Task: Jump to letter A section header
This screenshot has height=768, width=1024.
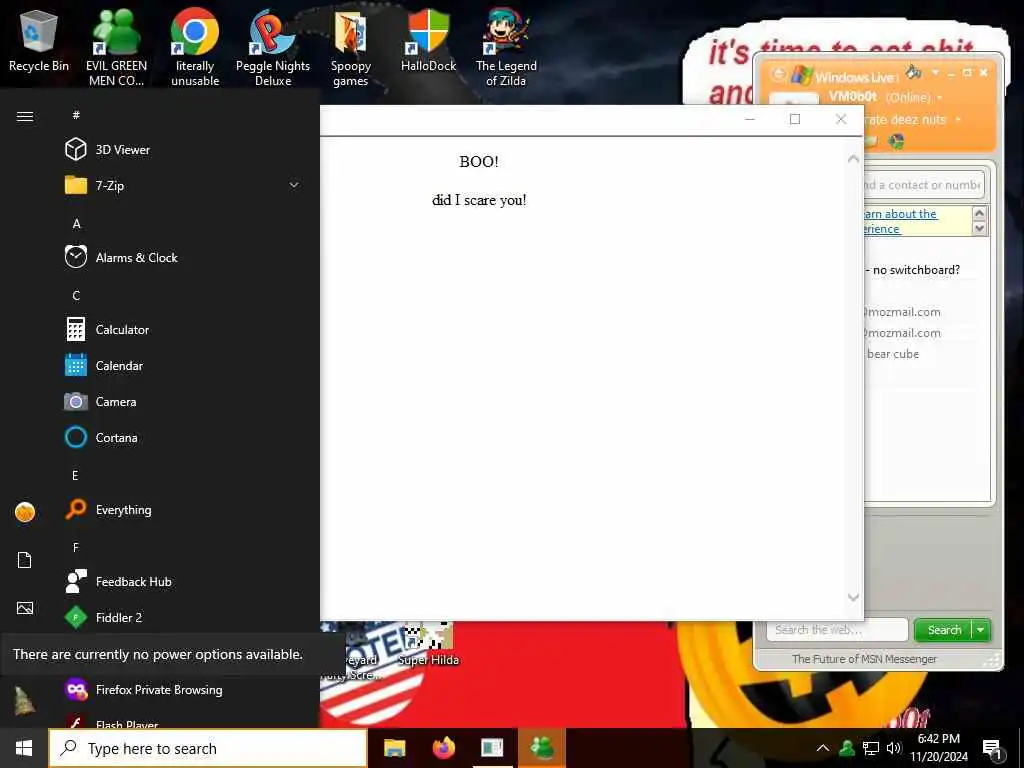Action: point(76,223)
